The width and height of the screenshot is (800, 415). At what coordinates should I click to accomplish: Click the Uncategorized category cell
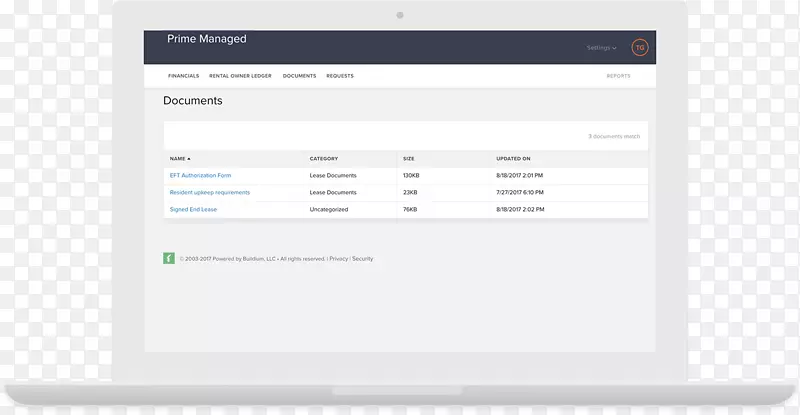pyautogui.click(x=329, y=209)
